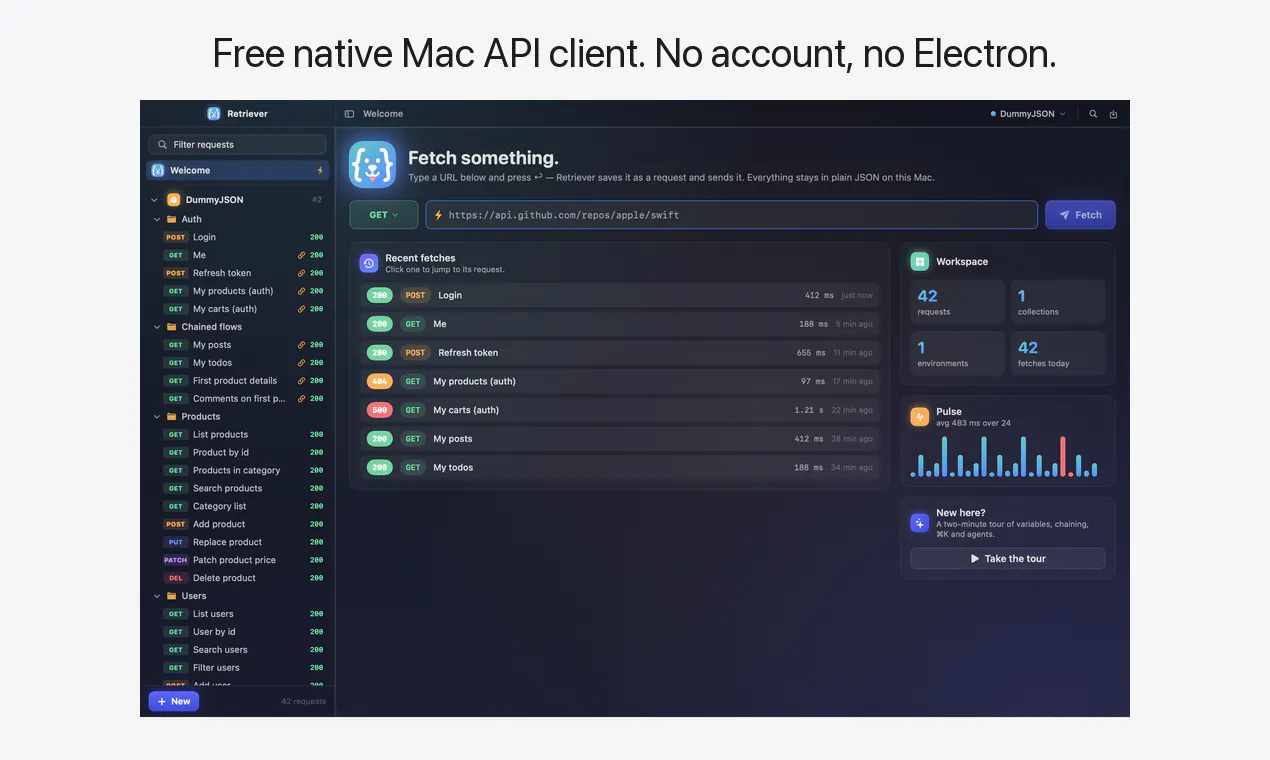1270x760 pixels.
Task: Click the Take the tour button
Action: pos(1008,559)
